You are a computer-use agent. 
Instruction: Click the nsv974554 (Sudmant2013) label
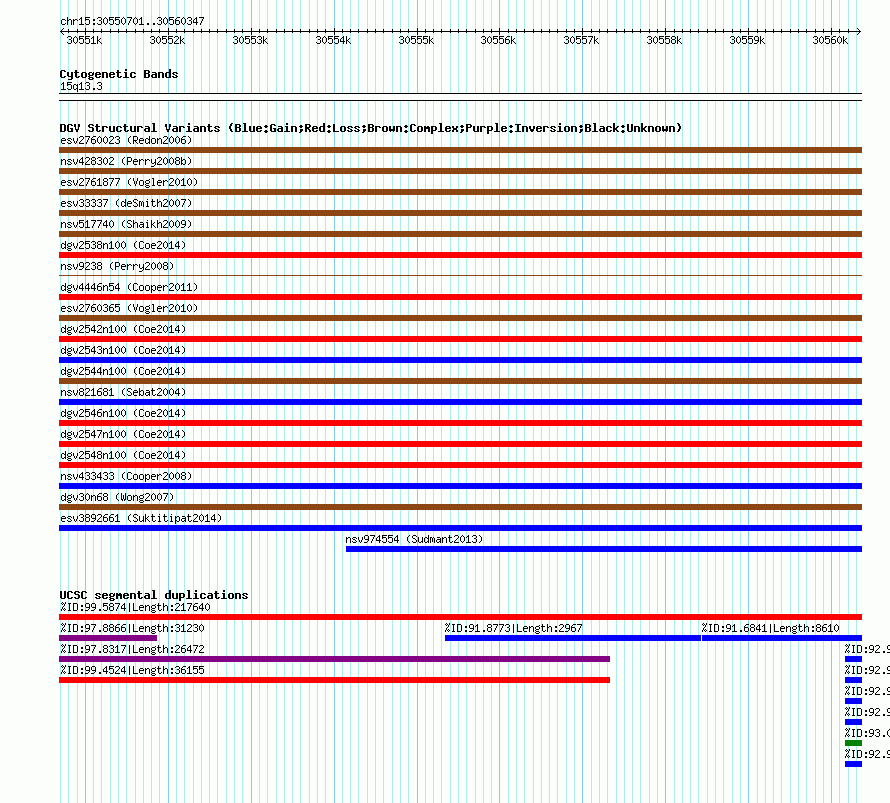point(414,539)
